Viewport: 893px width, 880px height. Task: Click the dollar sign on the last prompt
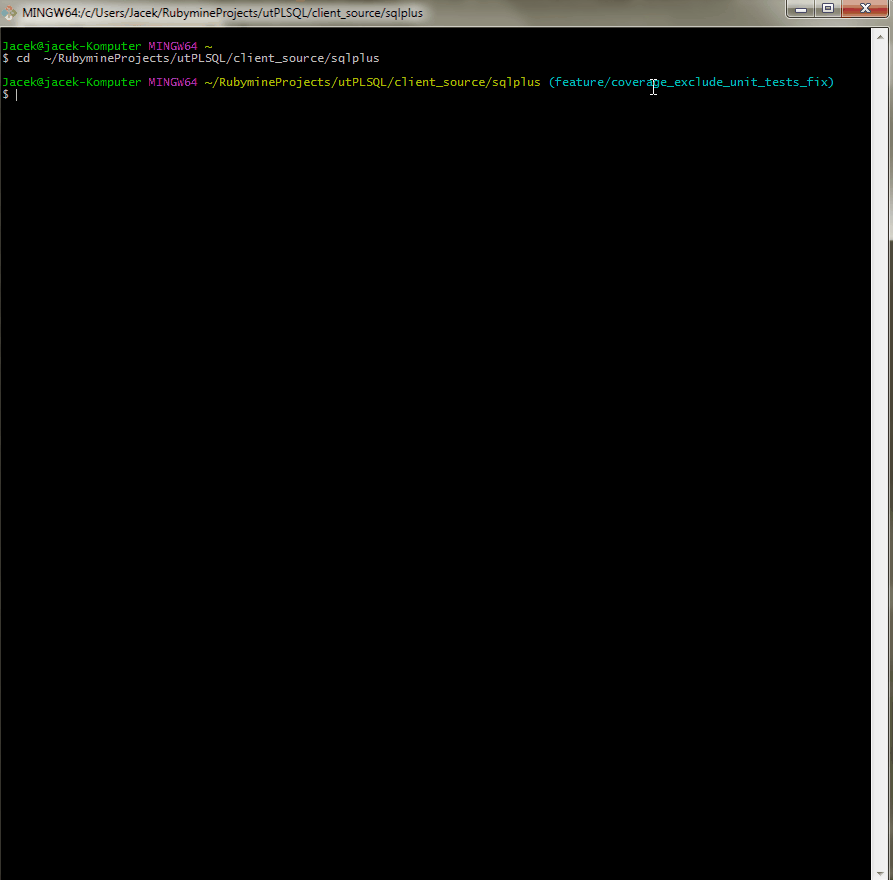pyautogui.click(x=5, y=94)
